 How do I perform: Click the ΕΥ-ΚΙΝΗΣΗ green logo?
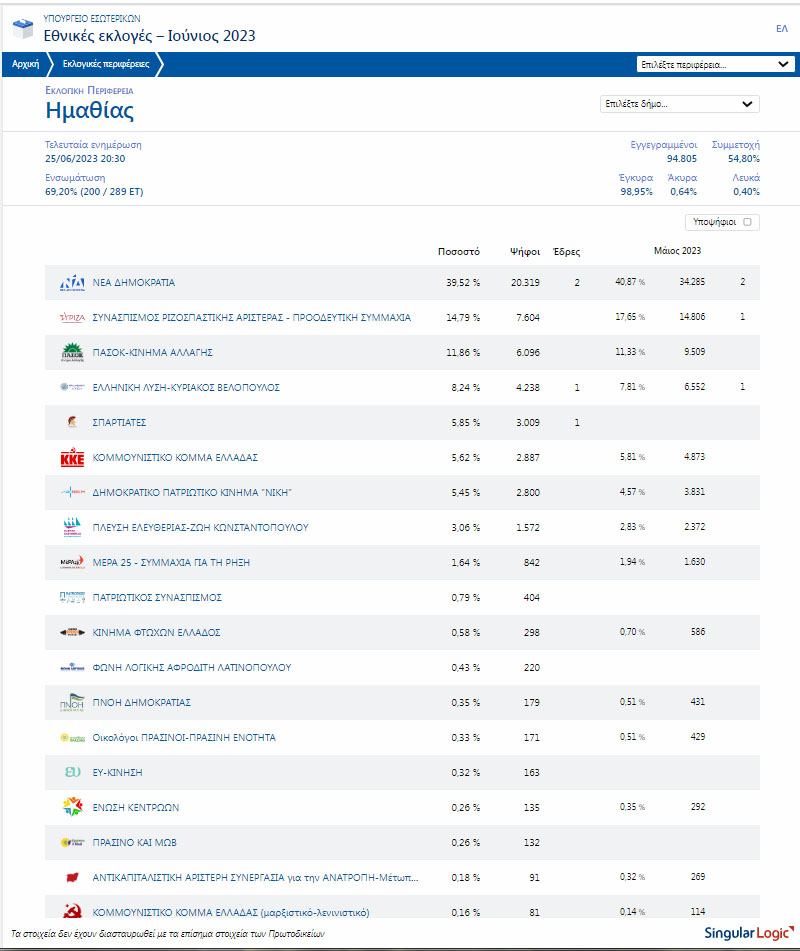point(72,772)
